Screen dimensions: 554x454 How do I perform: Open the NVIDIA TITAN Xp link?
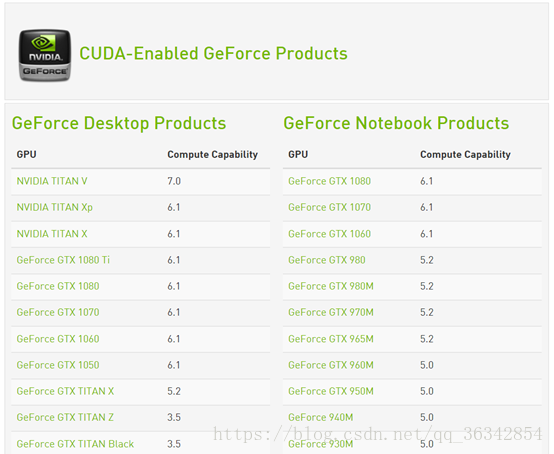coord(55,207)
